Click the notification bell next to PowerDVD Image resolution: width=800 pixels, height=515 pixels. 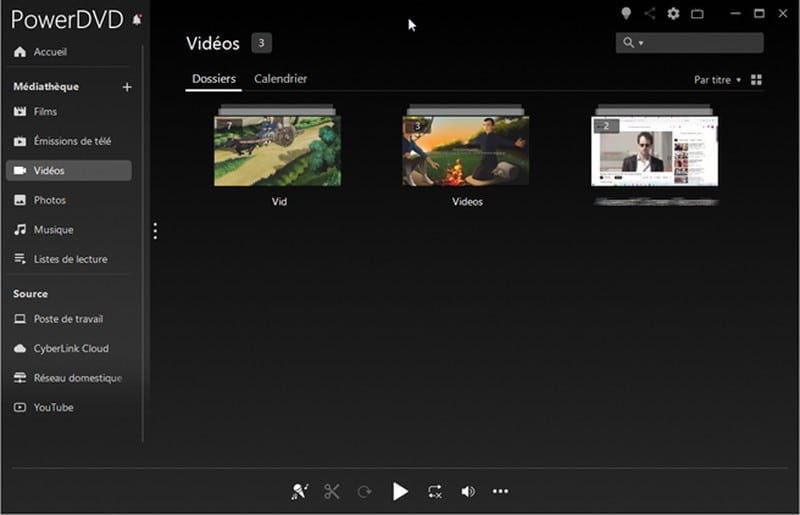click(137, 20)
